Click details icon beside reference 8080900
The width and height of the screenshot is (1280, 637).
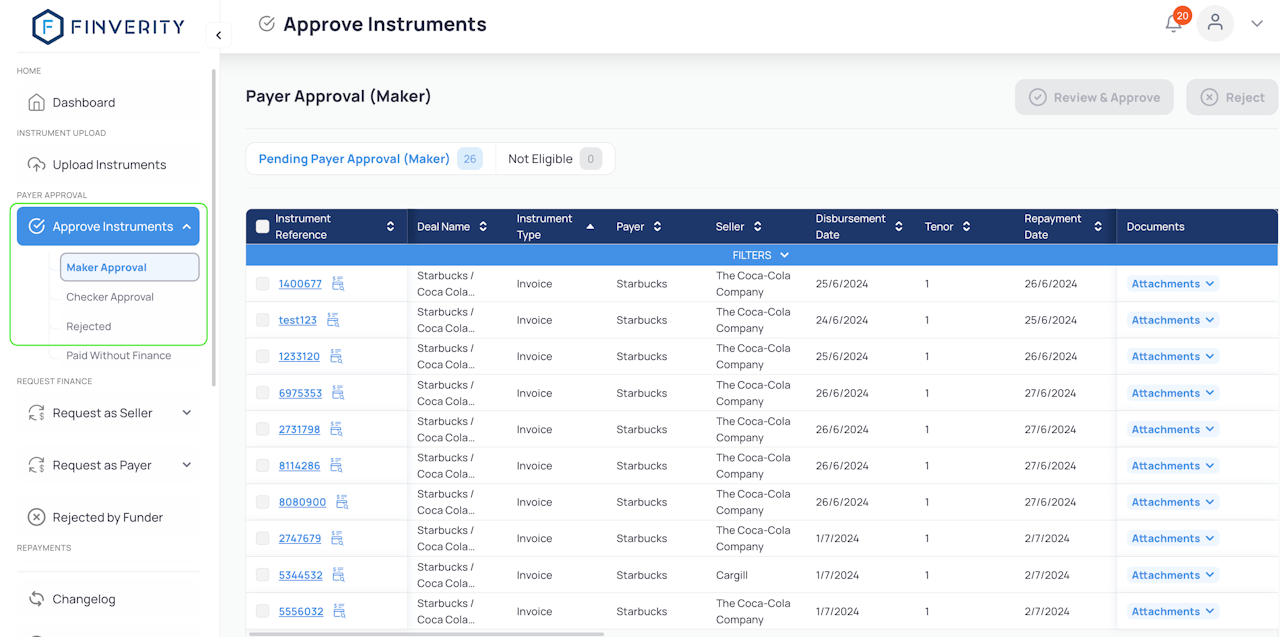[x=342, y=502]
